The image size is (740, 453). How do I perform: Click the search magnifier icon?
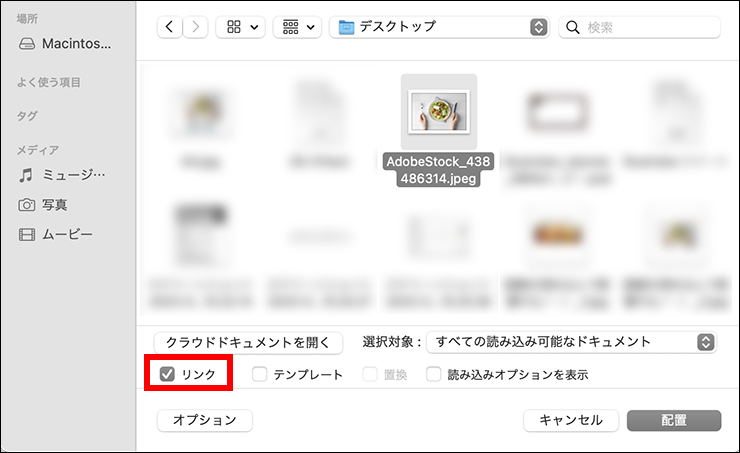coord(572,27)
